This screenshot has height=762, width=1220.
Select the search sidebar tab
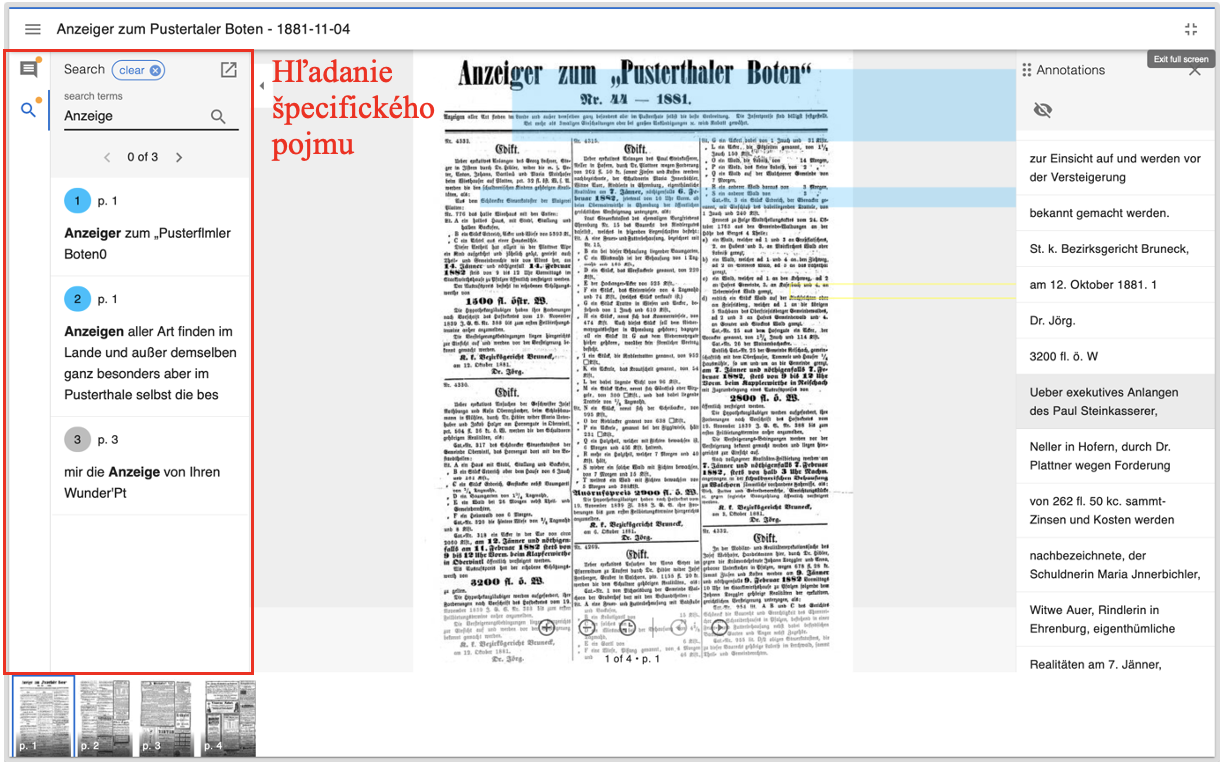tap(28, 110)
